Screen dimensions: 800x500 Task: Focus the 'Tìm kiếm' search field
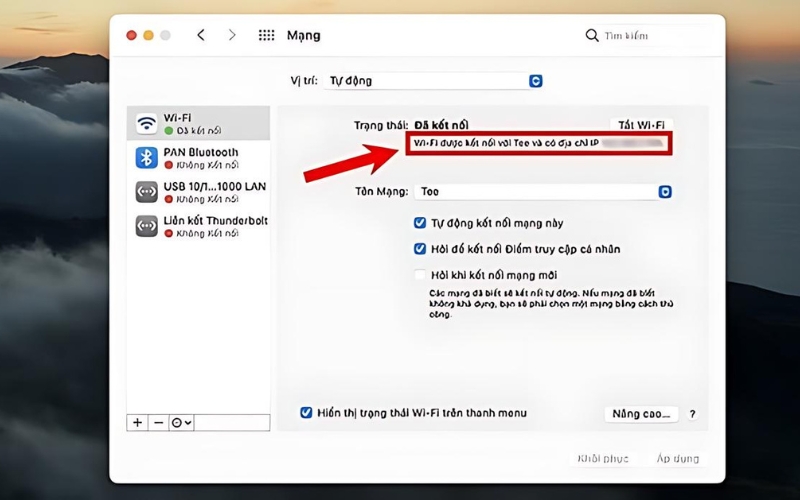click(647, 36)
